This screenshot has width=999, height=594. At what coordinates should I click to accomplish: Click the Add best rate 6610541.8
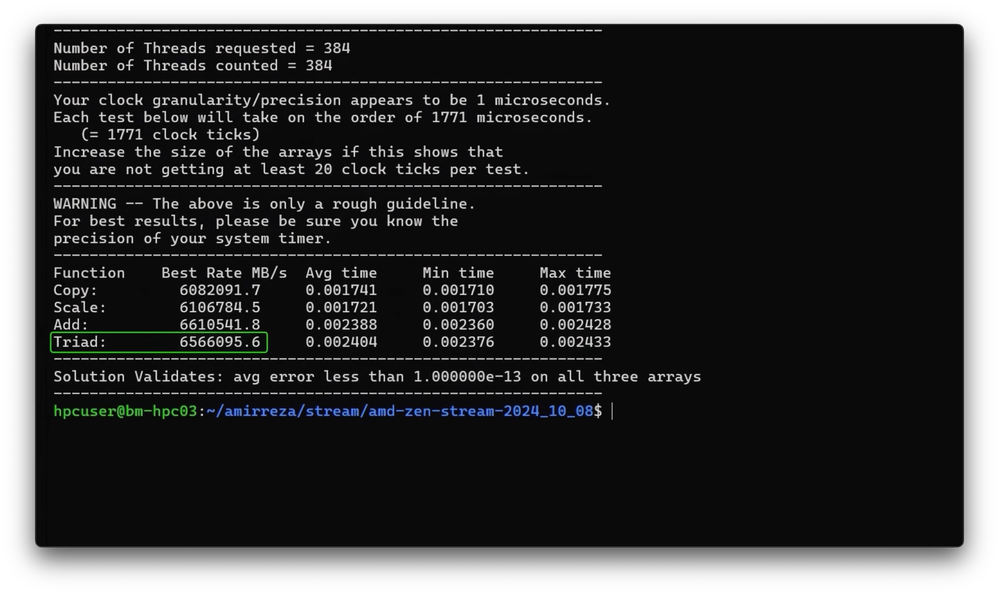tap(220, 324)
